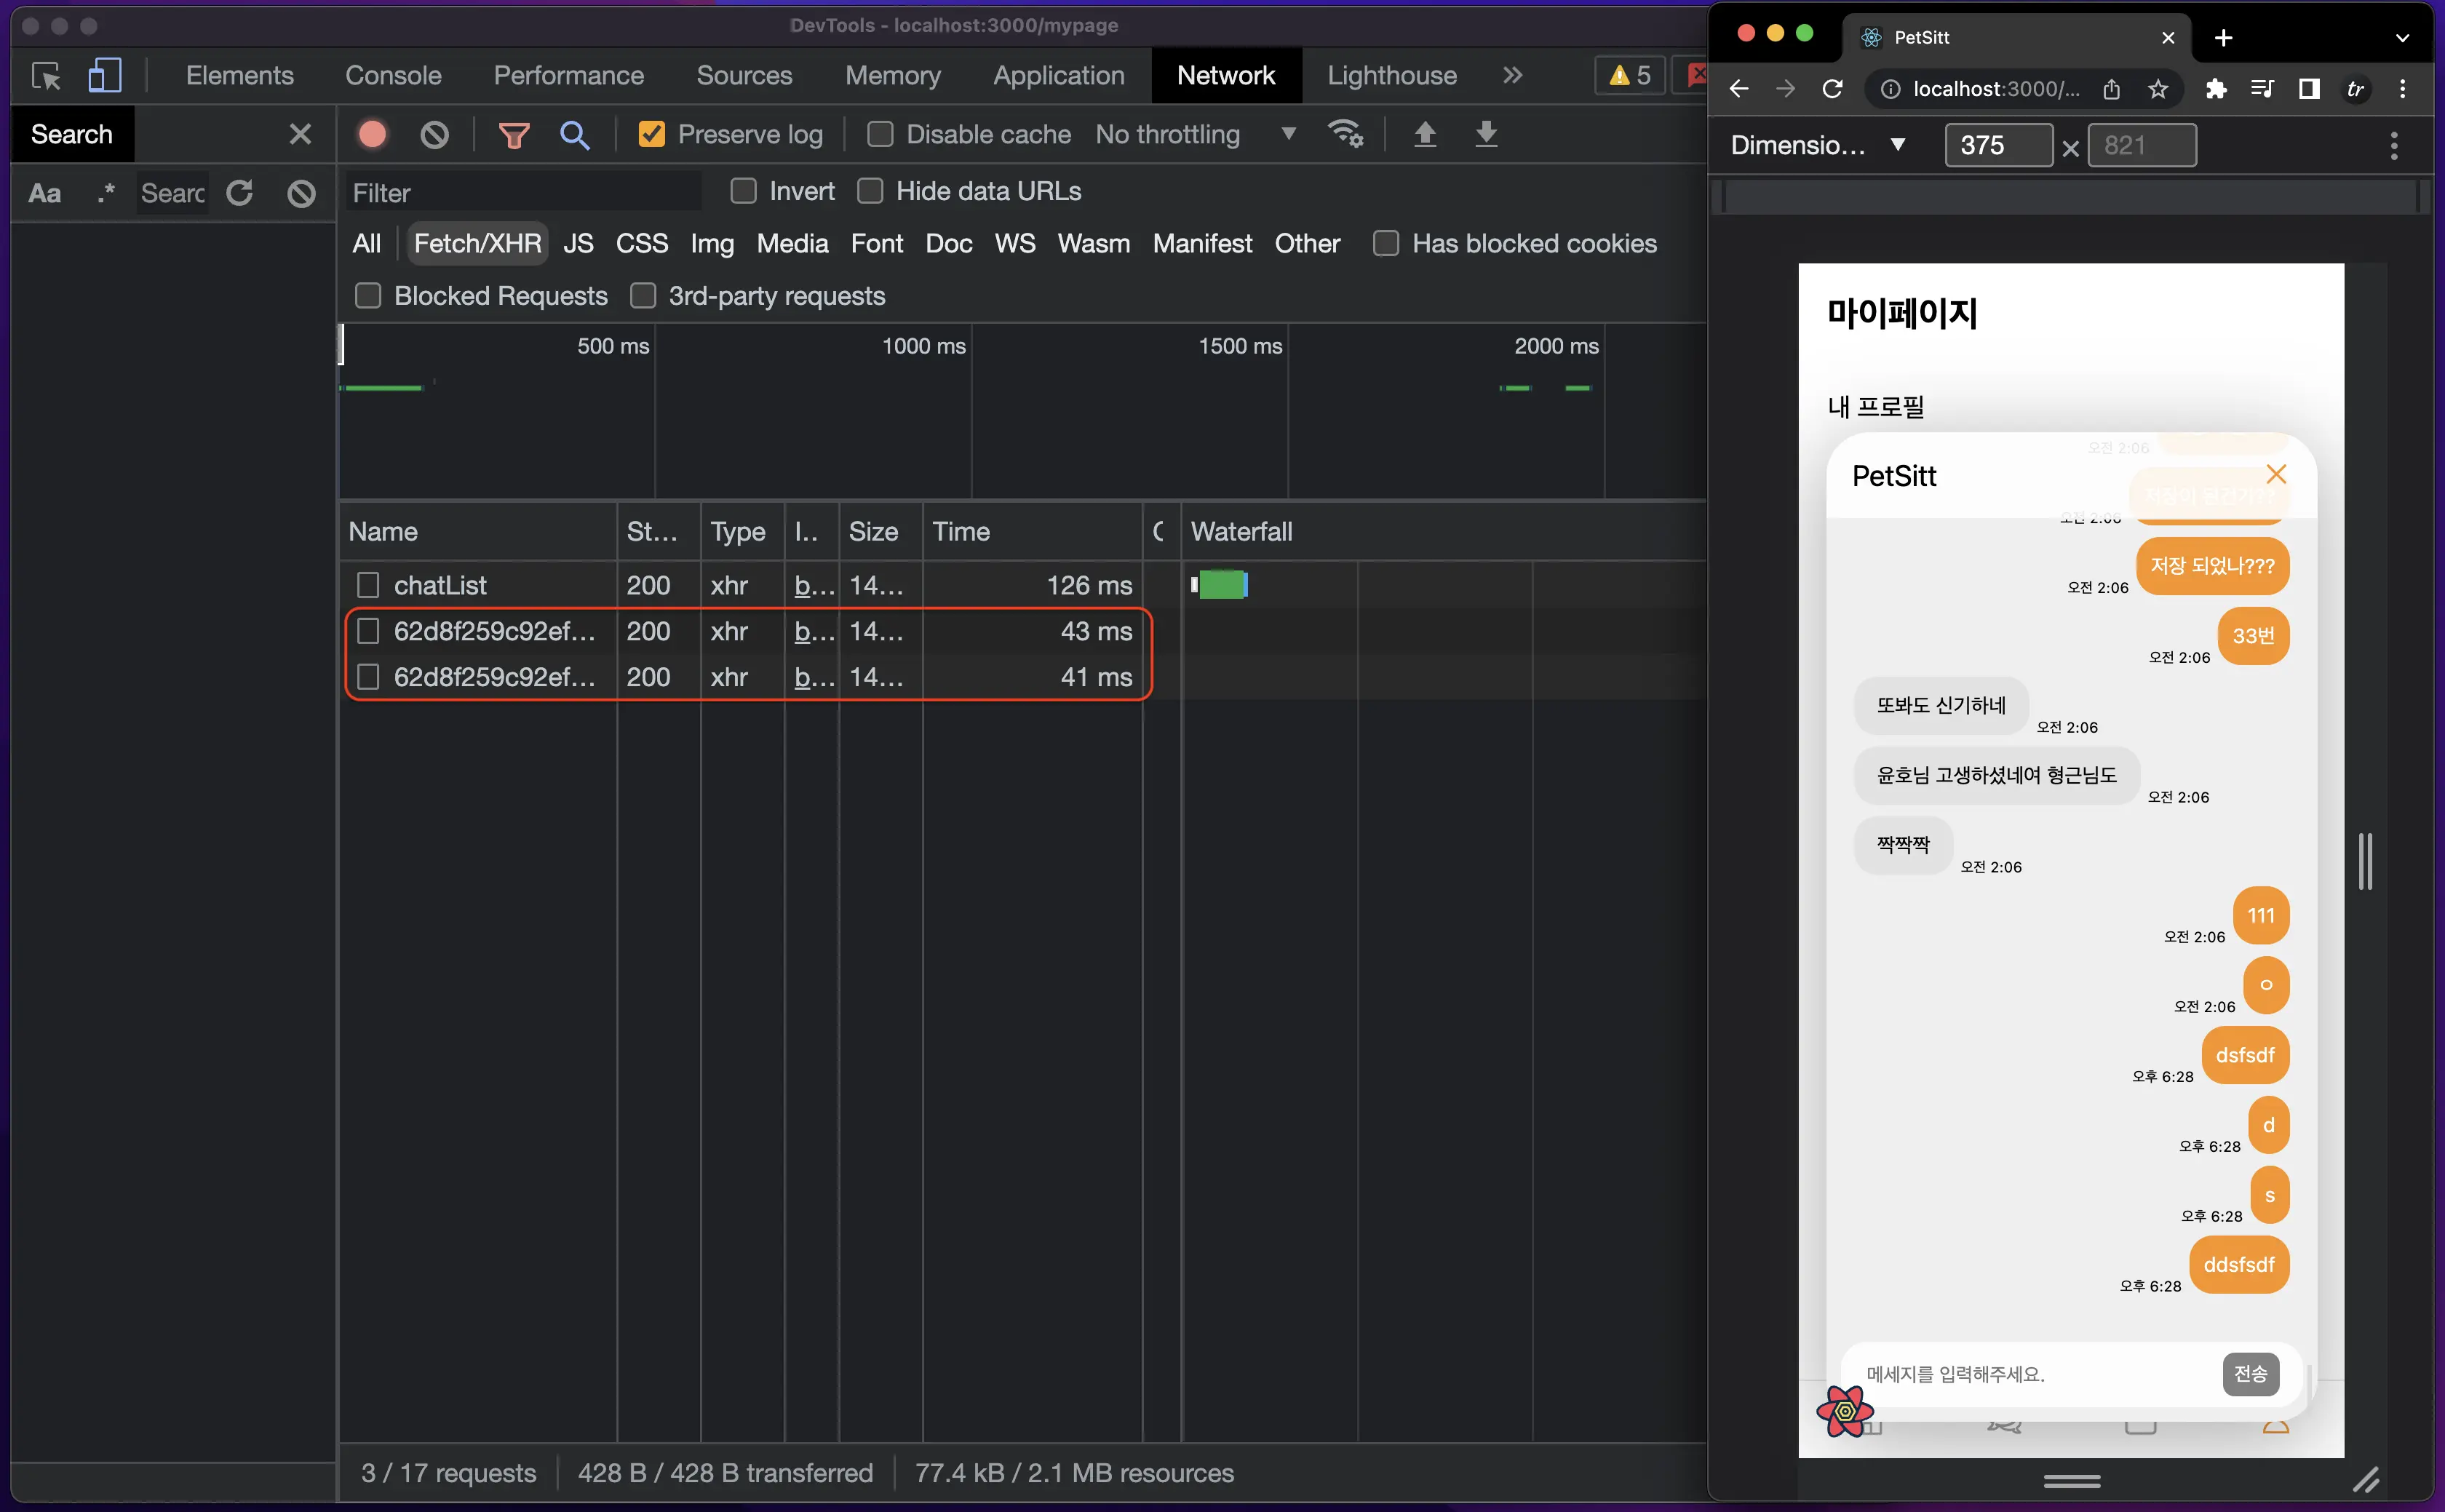
Task: Select the JS filter type
Action: (578, 243)
